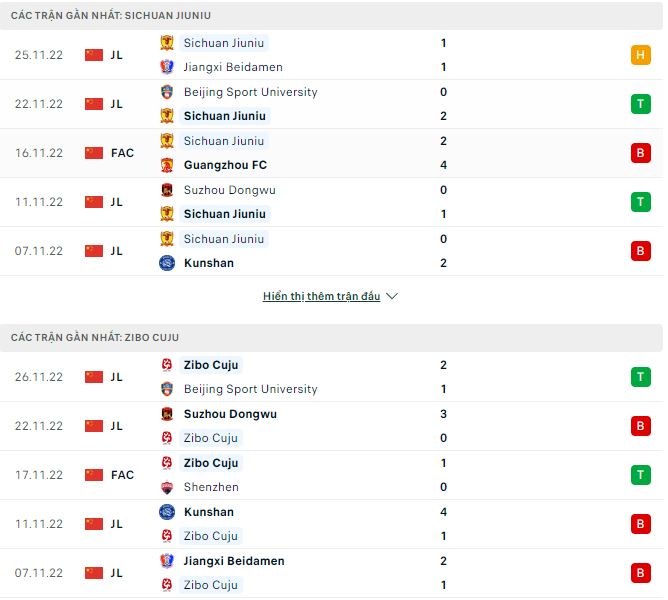Select JL league label on 25.11.22 match
The width and height of the screenshot is (668, 600).
coord(117,55)
